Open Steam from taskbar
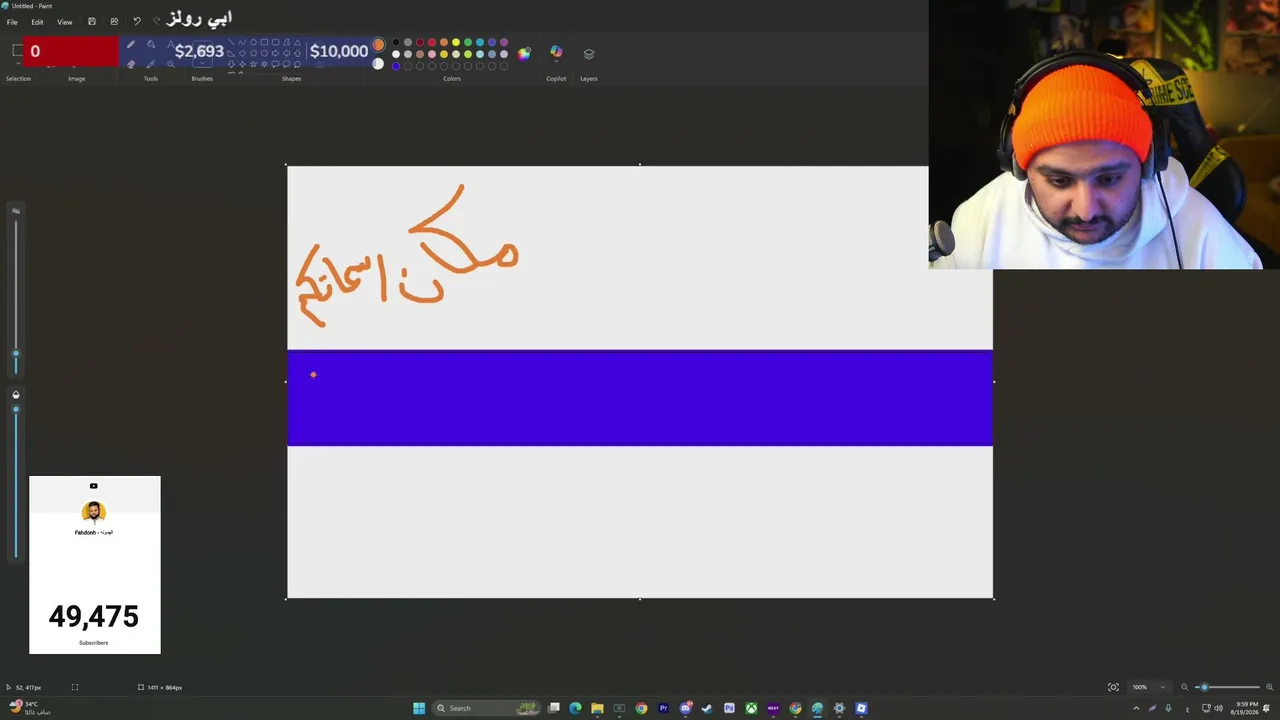 pyautogui.click(x=707, y=708)
